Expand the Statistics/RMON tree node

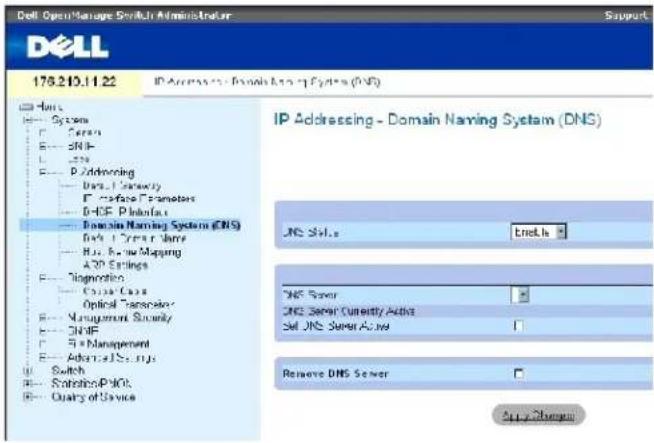click(28, 384)
